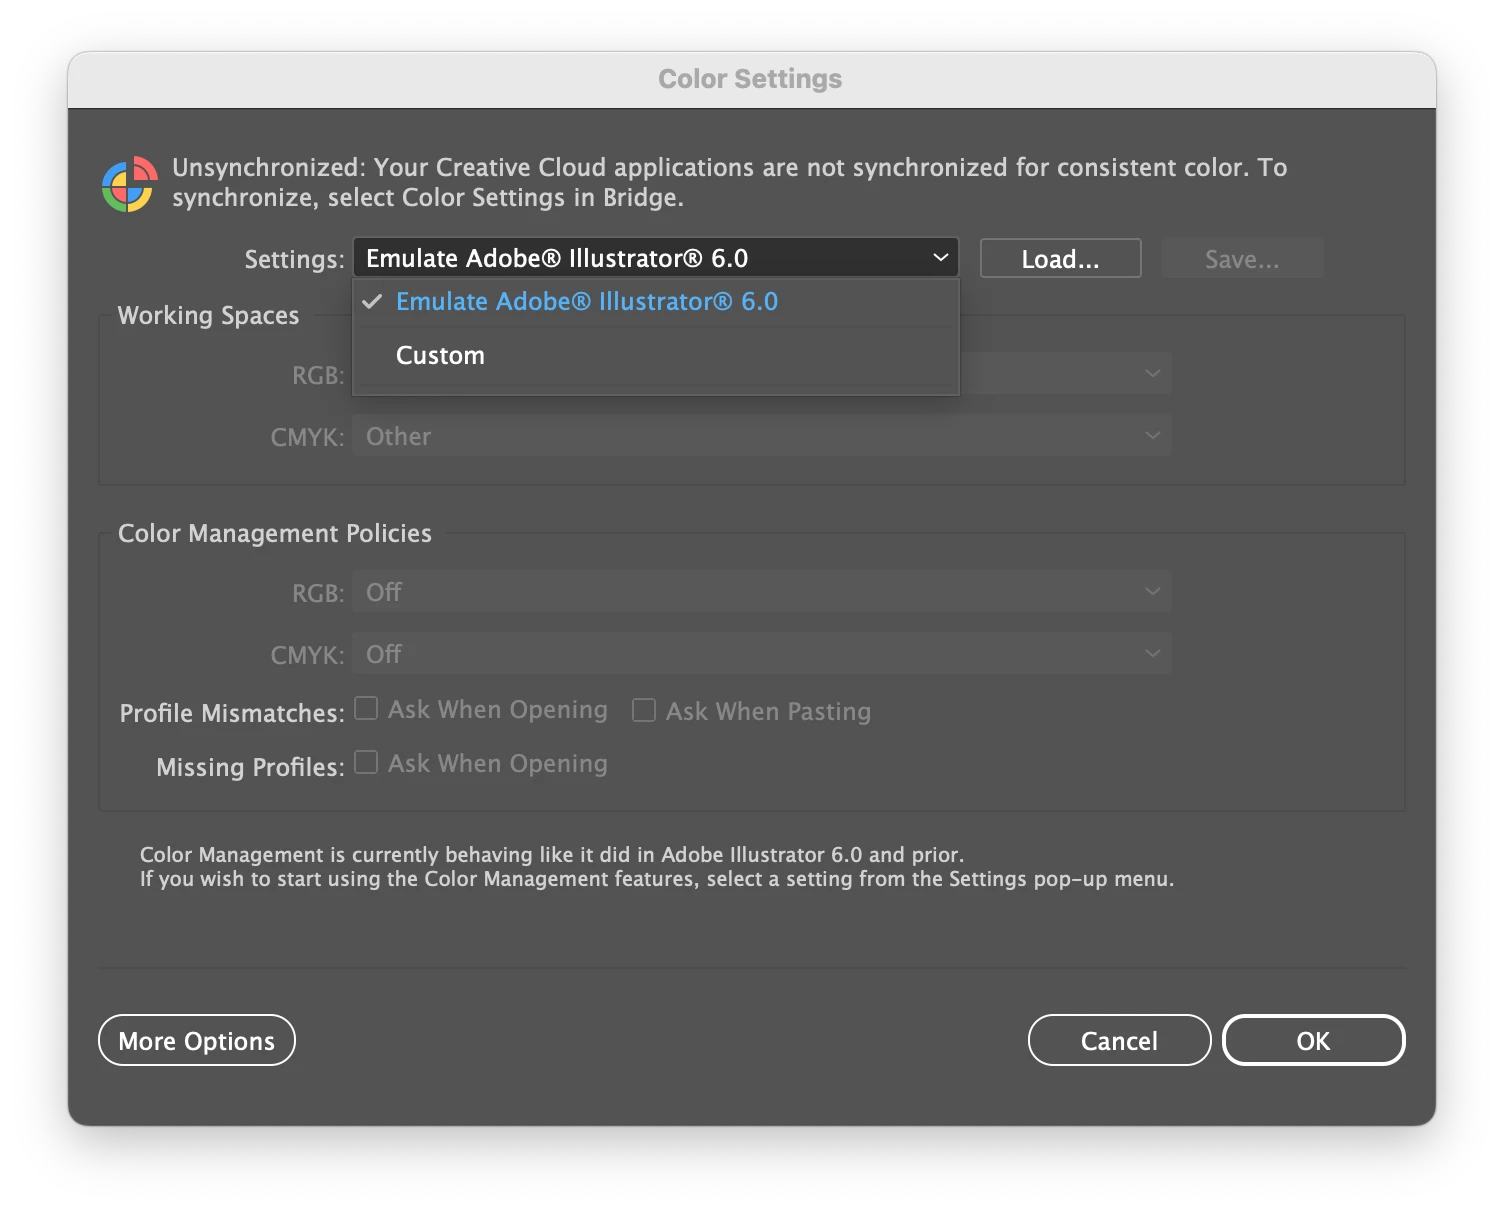
Task: Open the Settings preset dropdown
Action: click(x=655, y=258)
